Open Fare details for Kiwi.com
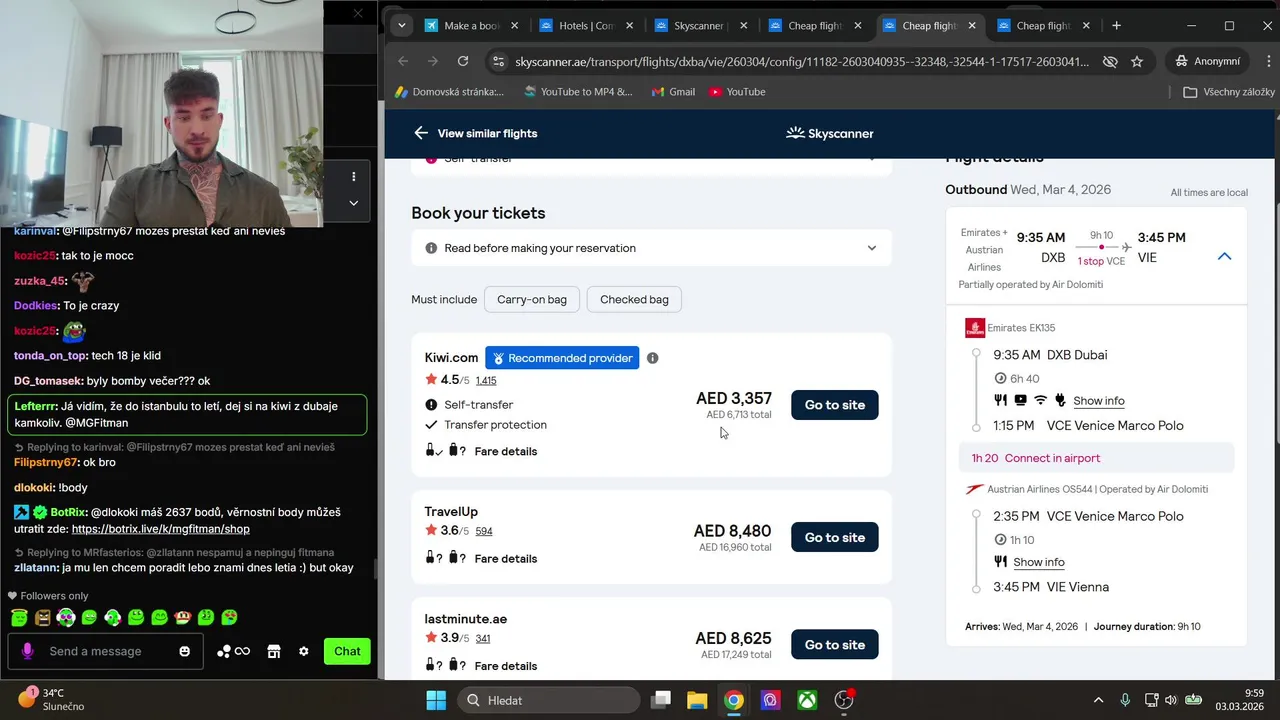1280x720 pixels. [506, 451]
